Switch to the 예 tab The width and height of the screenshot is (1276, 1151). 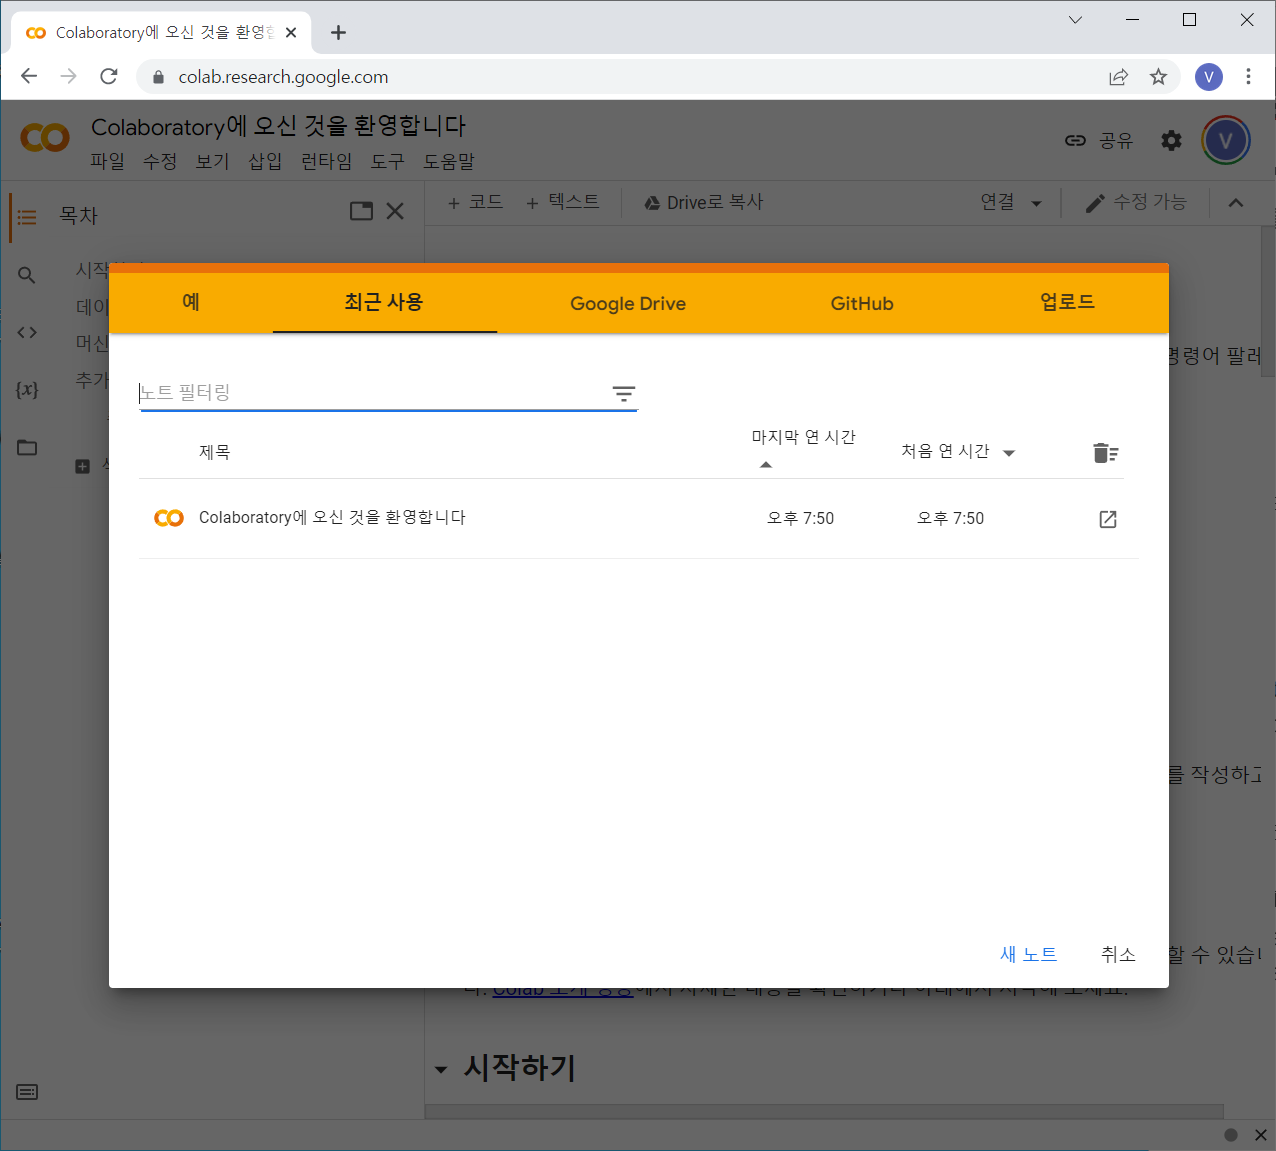191,302
